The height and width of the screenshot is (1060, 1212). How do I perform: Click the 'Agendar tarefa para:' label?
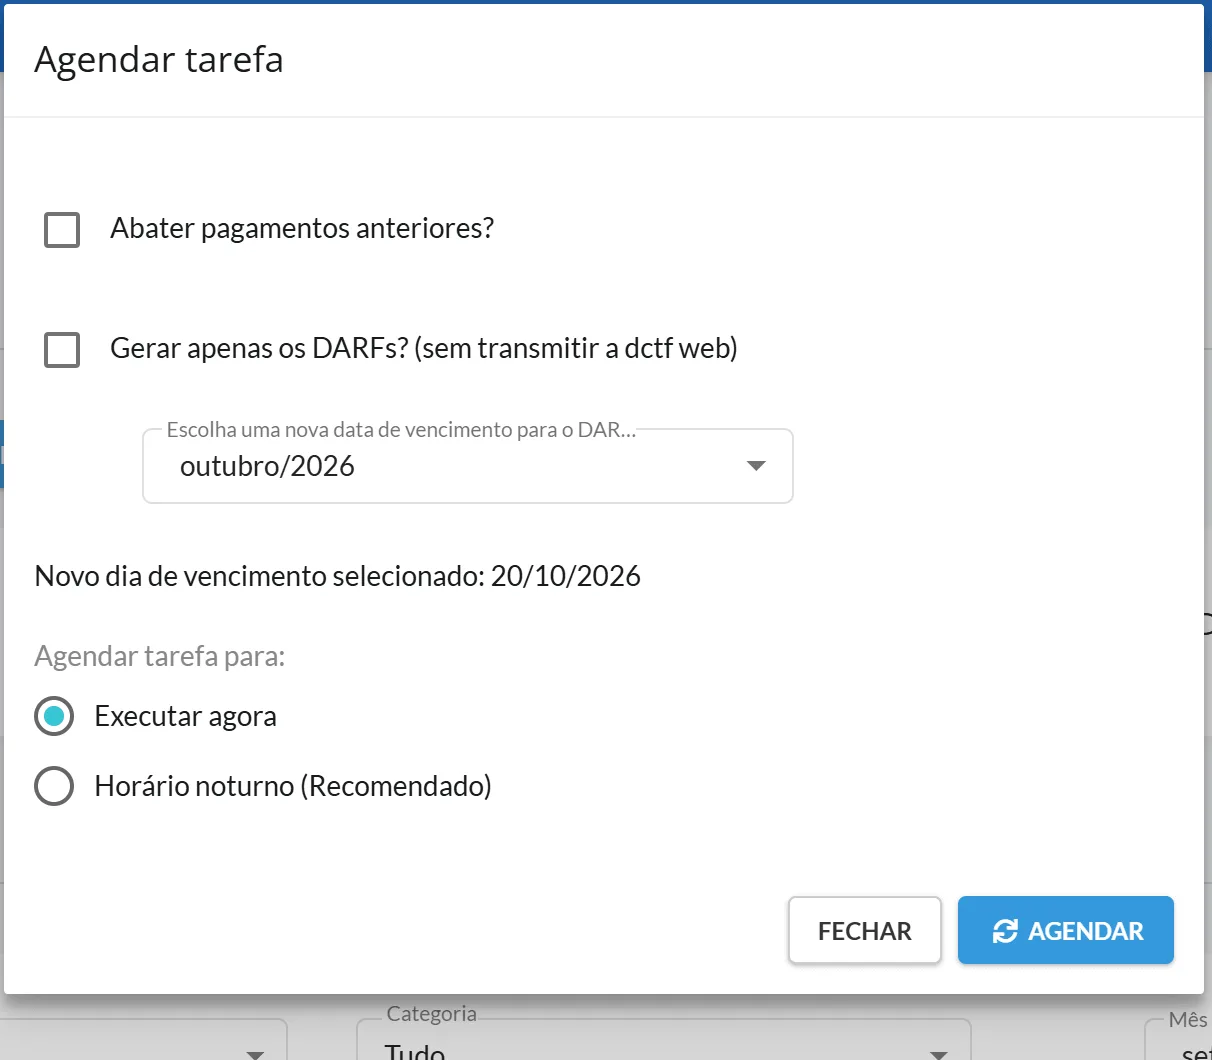(160, 656)
